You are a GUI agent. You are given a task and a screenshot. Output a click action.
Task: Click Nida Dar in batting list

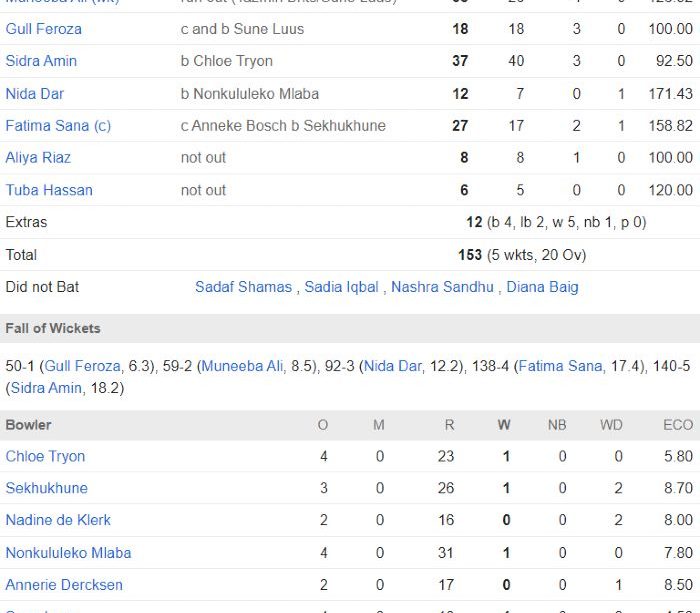[x=34, y=94]
